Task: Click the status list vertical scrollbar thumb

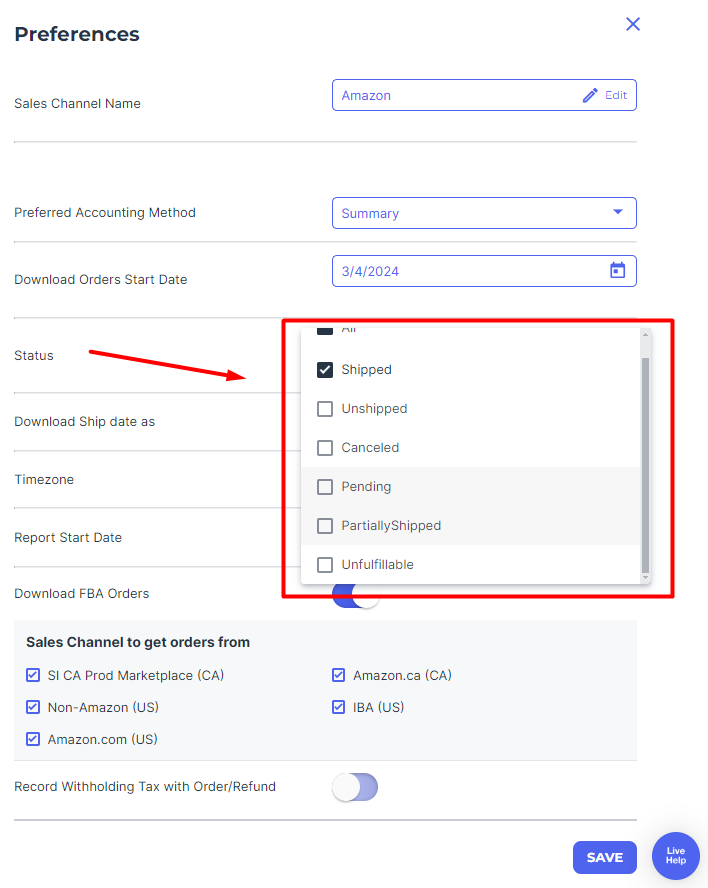Action: pyautogui.click(x=645, y=466)
